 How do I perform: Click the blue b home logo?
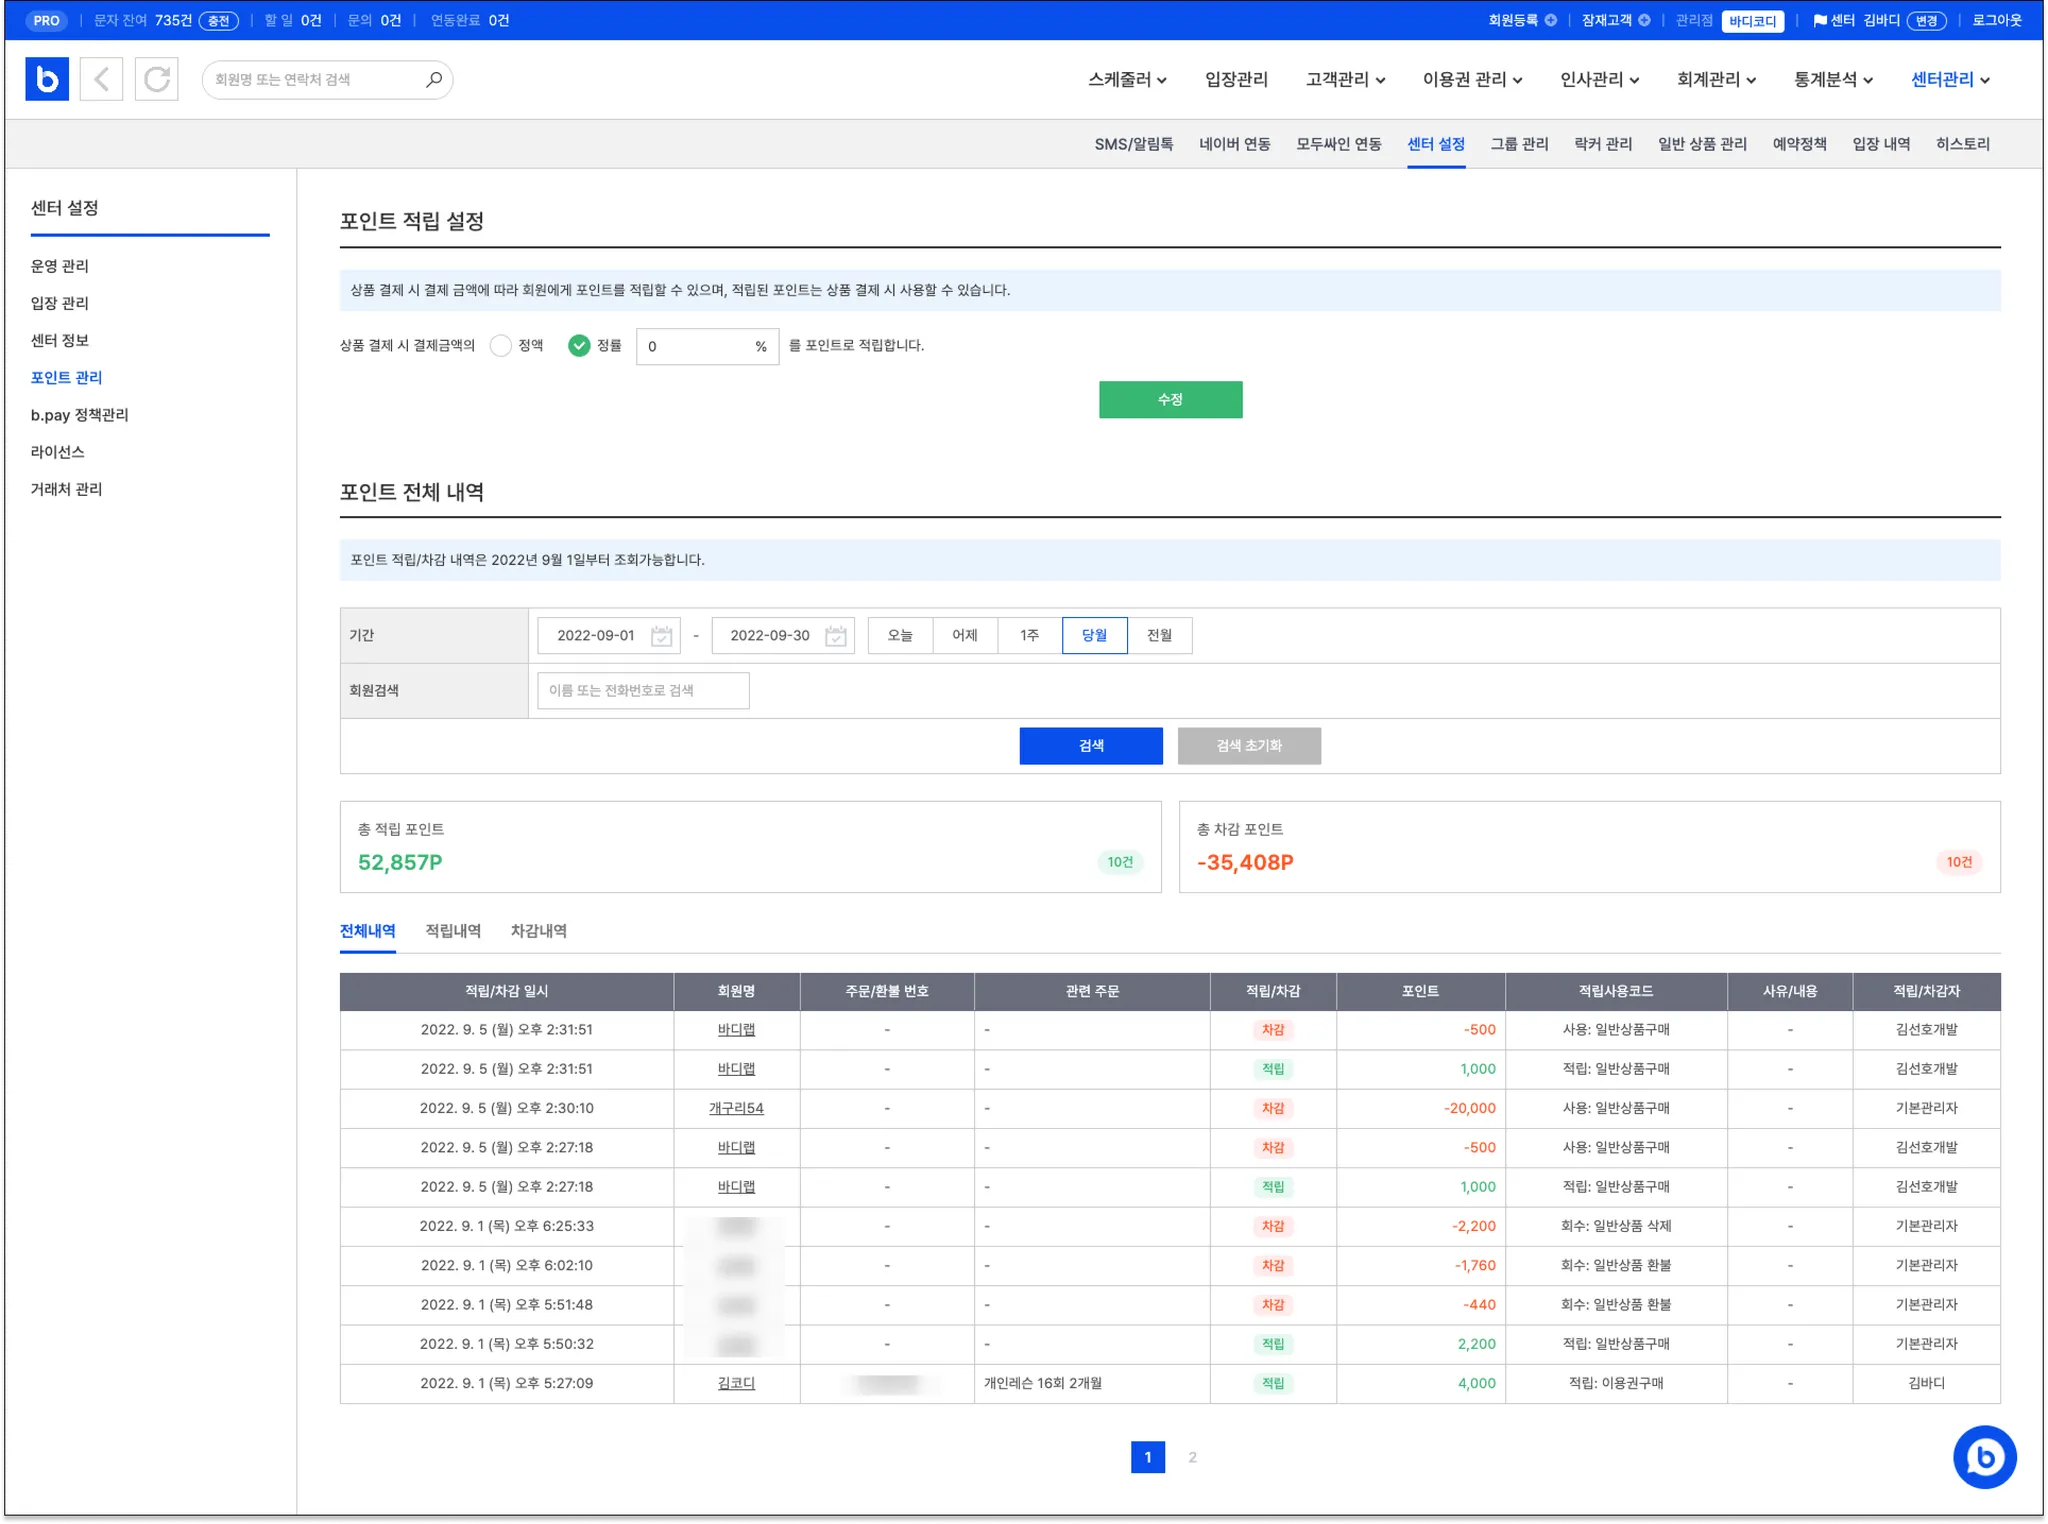click(x=47, y=79)
